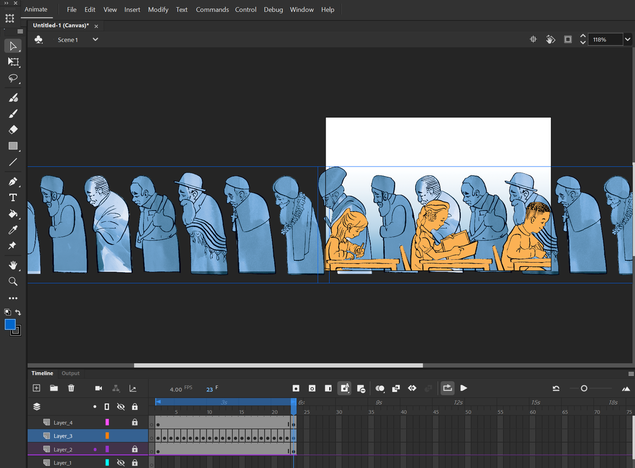Click the insert frame icon
The height and width of the screenshot is (468, 635).
point(328,388)
